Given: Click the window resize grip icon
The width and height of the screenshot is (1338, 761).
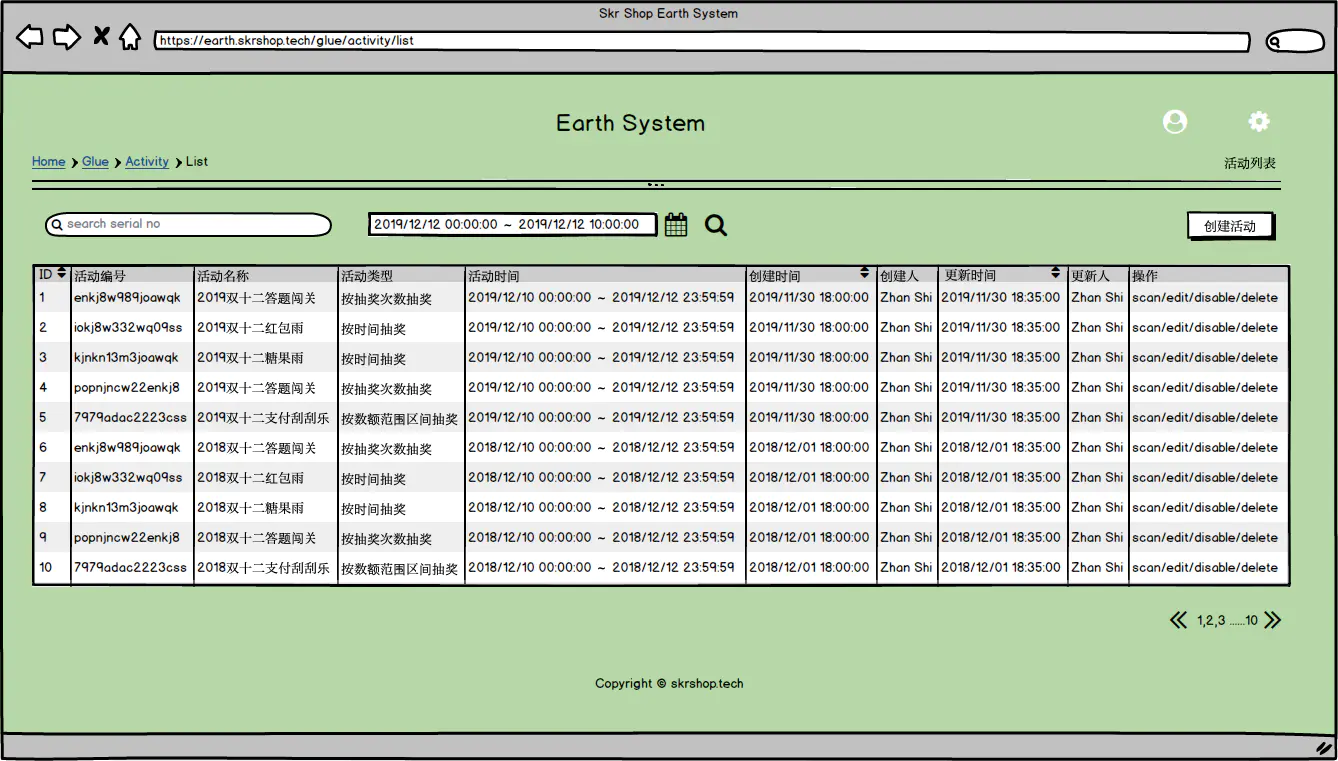Looking at the screenshot, I should [1323, 747].
